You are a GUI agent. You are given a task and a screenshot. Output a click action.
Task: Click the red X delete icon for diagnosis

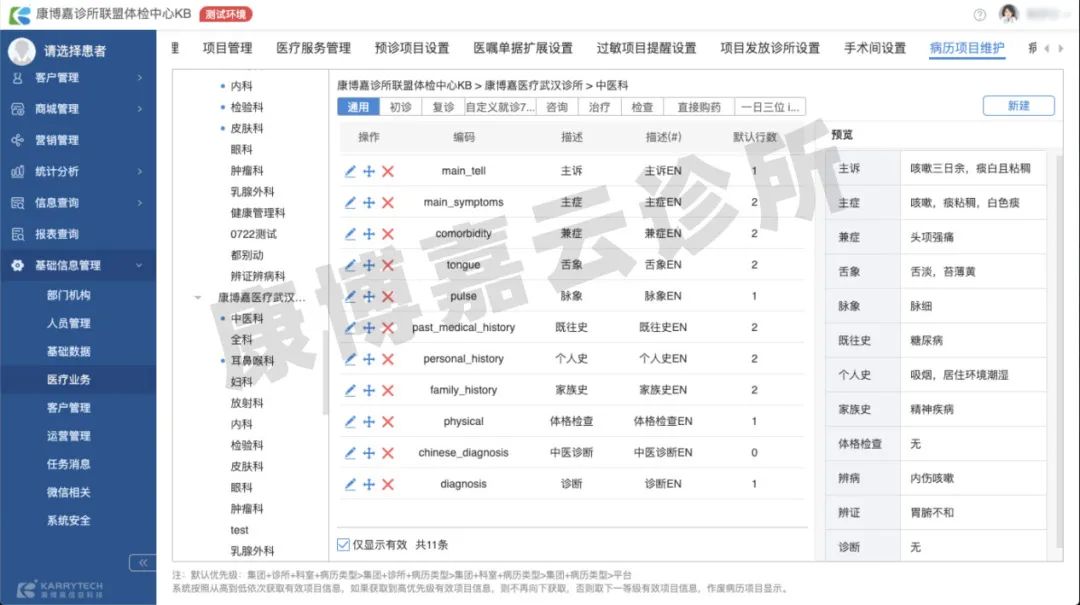[388, 484]
